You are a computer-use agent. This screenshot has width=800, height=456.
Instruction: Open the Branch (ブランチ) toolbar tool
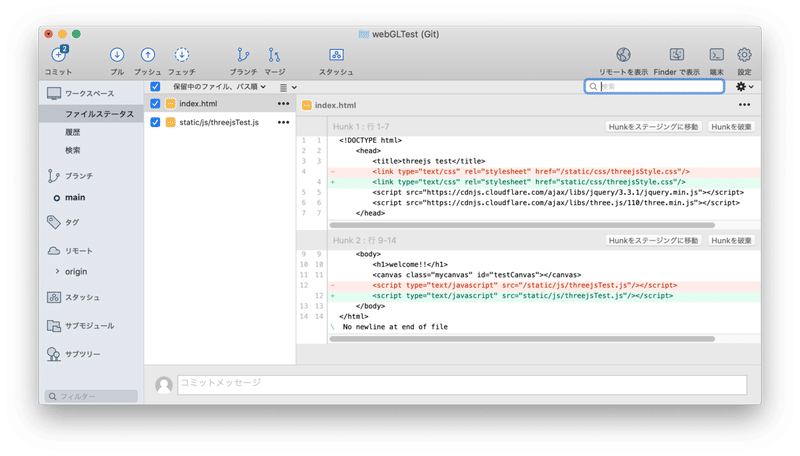pyautogui.click(x=243, y=55)
